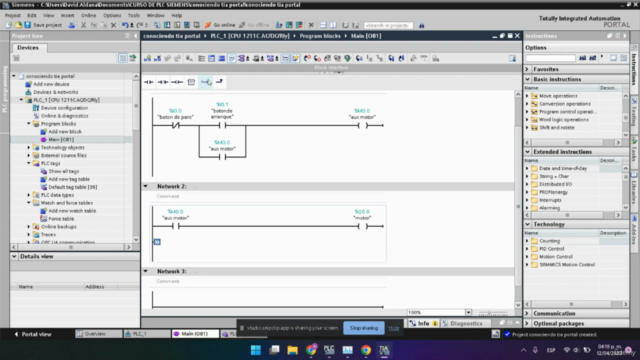The image size is (640, 360).
Task: Click the TIA Portal taskbar icon
Action: coord(384,350)
